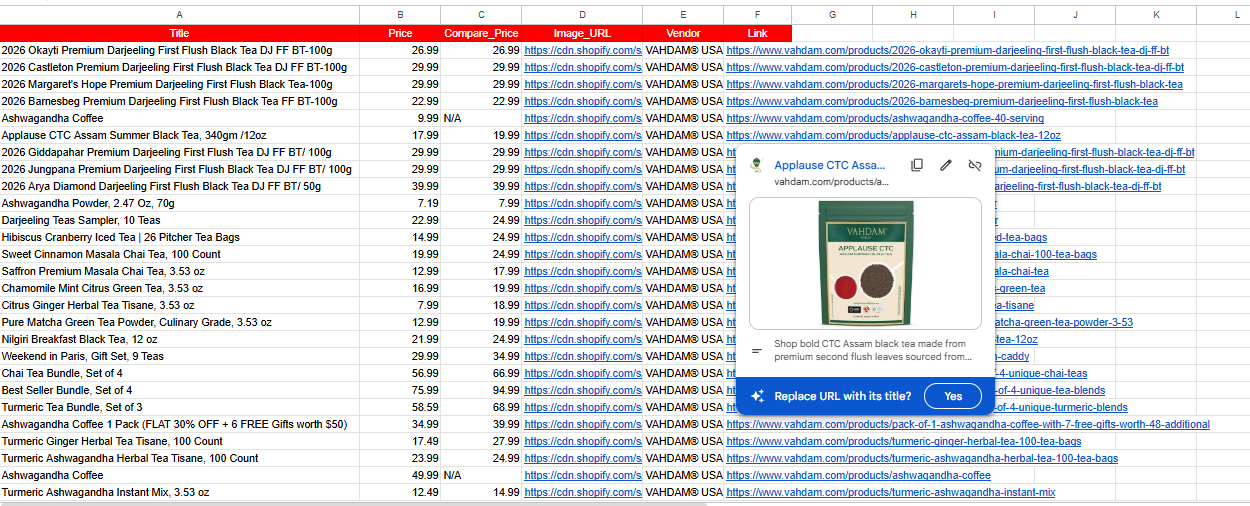Viewport: 1250px width, 506px height.
Task: Select column G header
Action: pos(832,15)
